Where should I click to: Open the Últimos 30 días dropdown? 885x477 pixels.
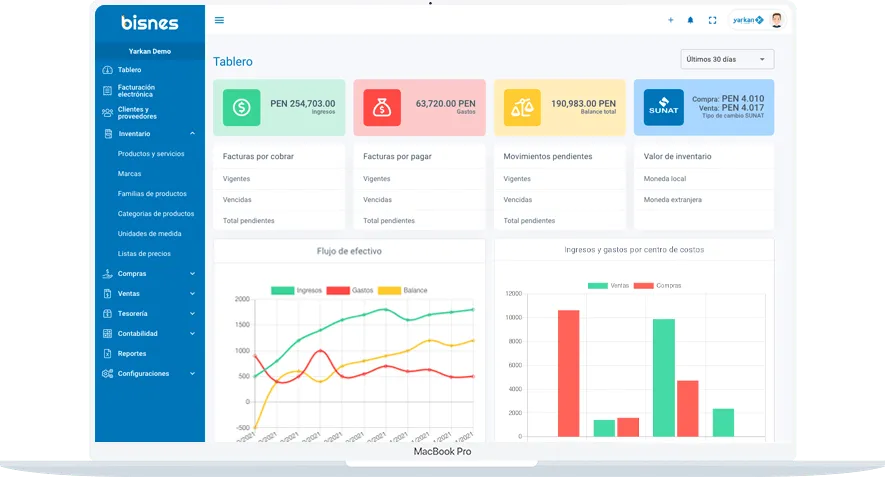click(x=727, y=59)
